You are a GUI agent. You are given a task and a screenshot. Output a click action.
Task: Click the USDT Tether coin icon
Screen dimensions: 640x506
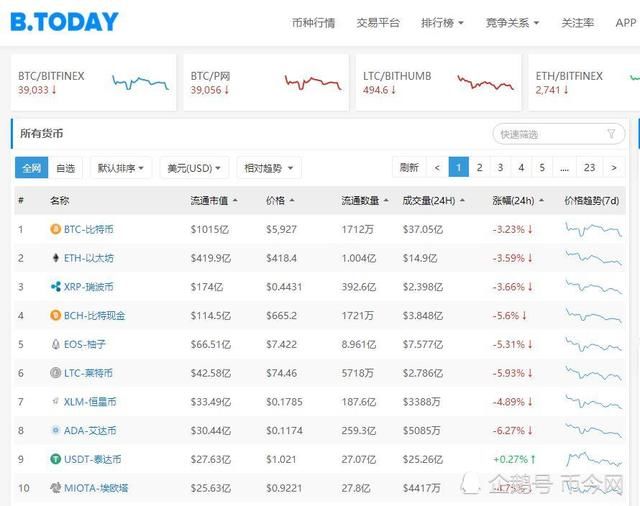tap(56, 459)
